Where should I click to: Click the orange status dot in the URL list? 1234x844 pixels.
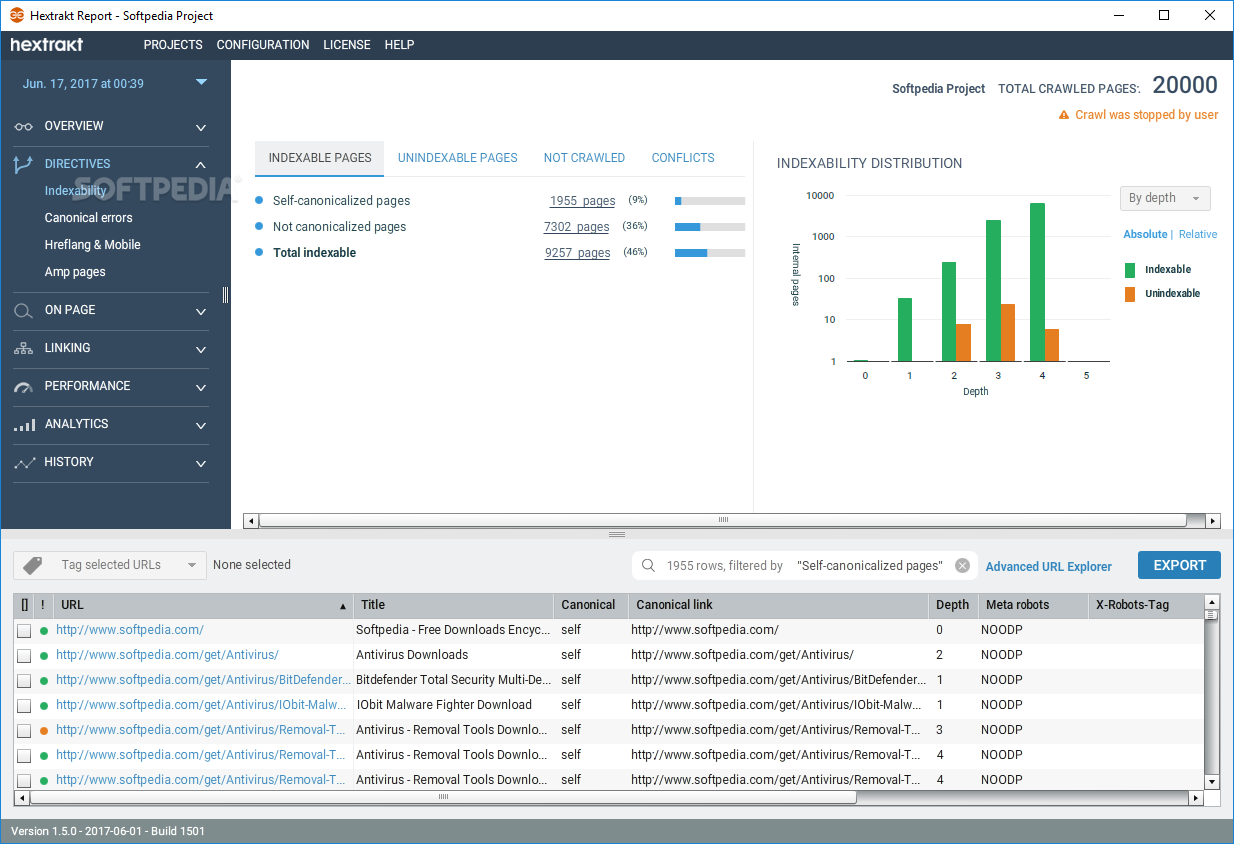pyautogui.click(x=44, y=731)
